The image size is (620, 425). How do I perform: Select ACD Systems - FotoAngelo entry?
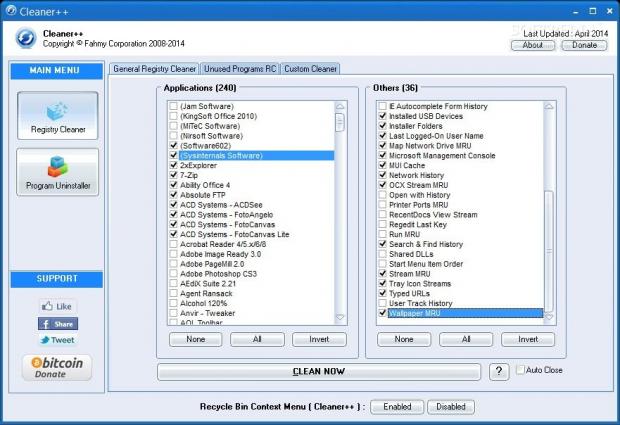tap(227, 215)
